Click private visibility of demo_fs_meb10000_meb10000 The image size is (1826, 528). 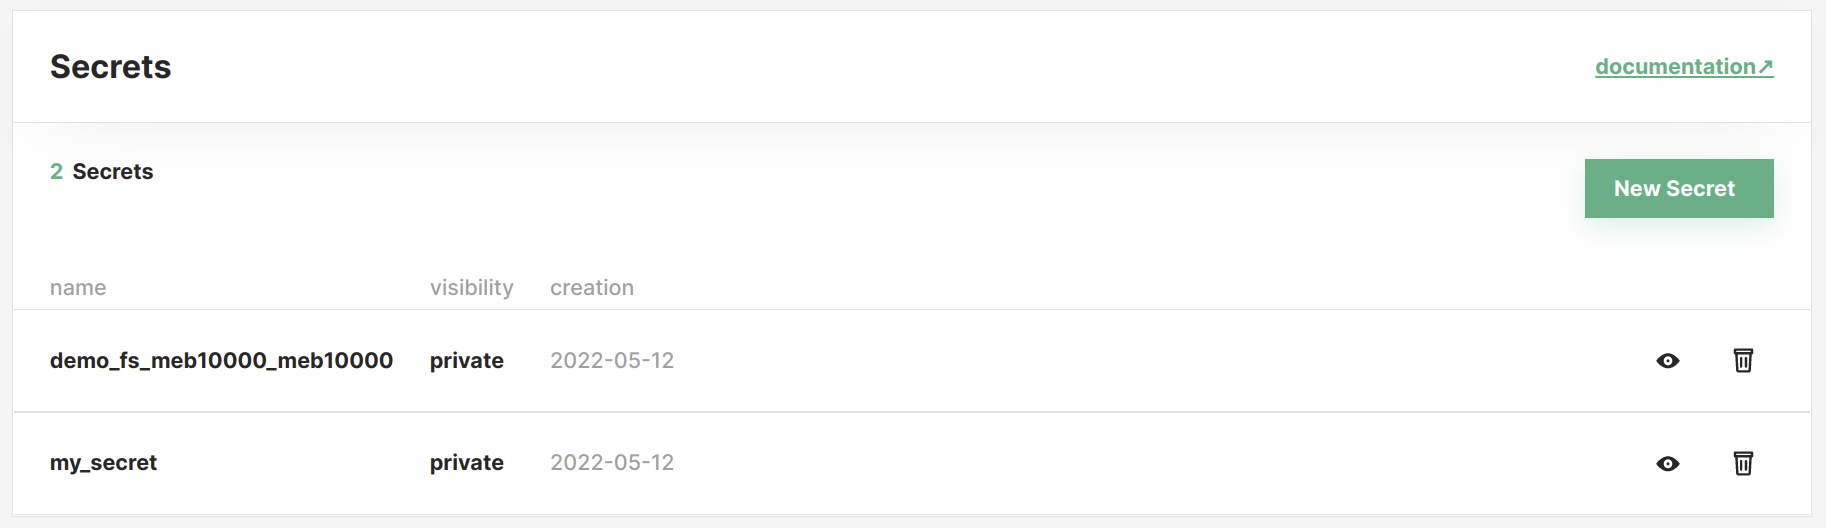click(466, 361)
